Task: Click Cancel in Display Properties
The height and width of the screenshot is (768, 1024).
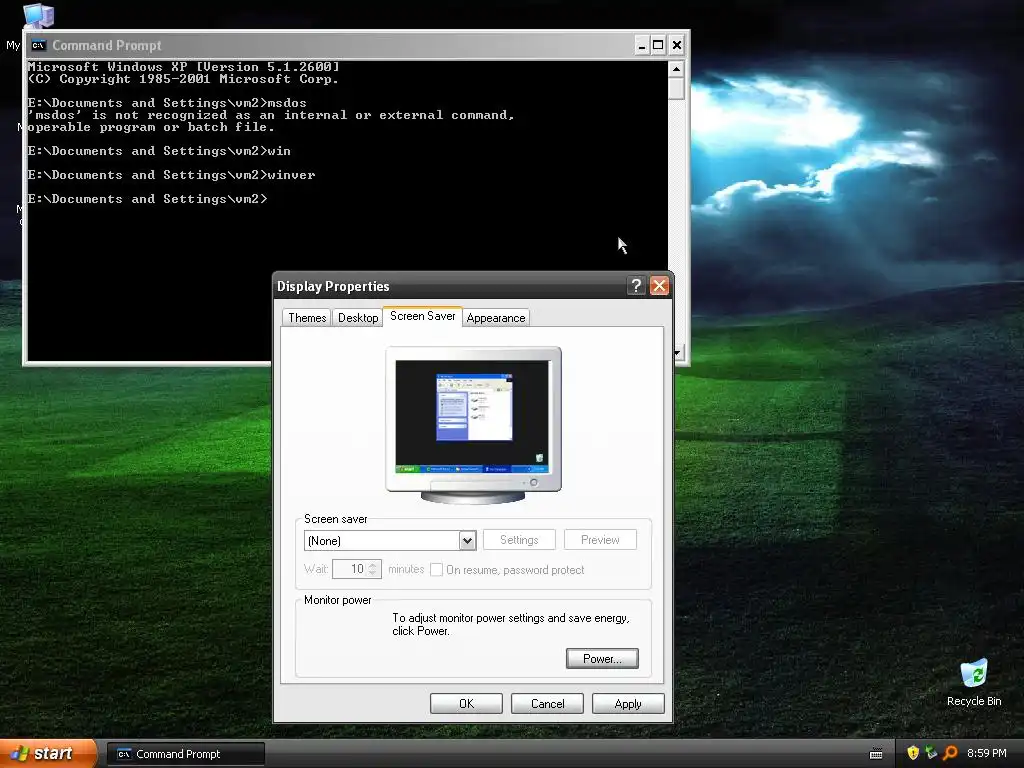Action: click(x=547, y=703)
